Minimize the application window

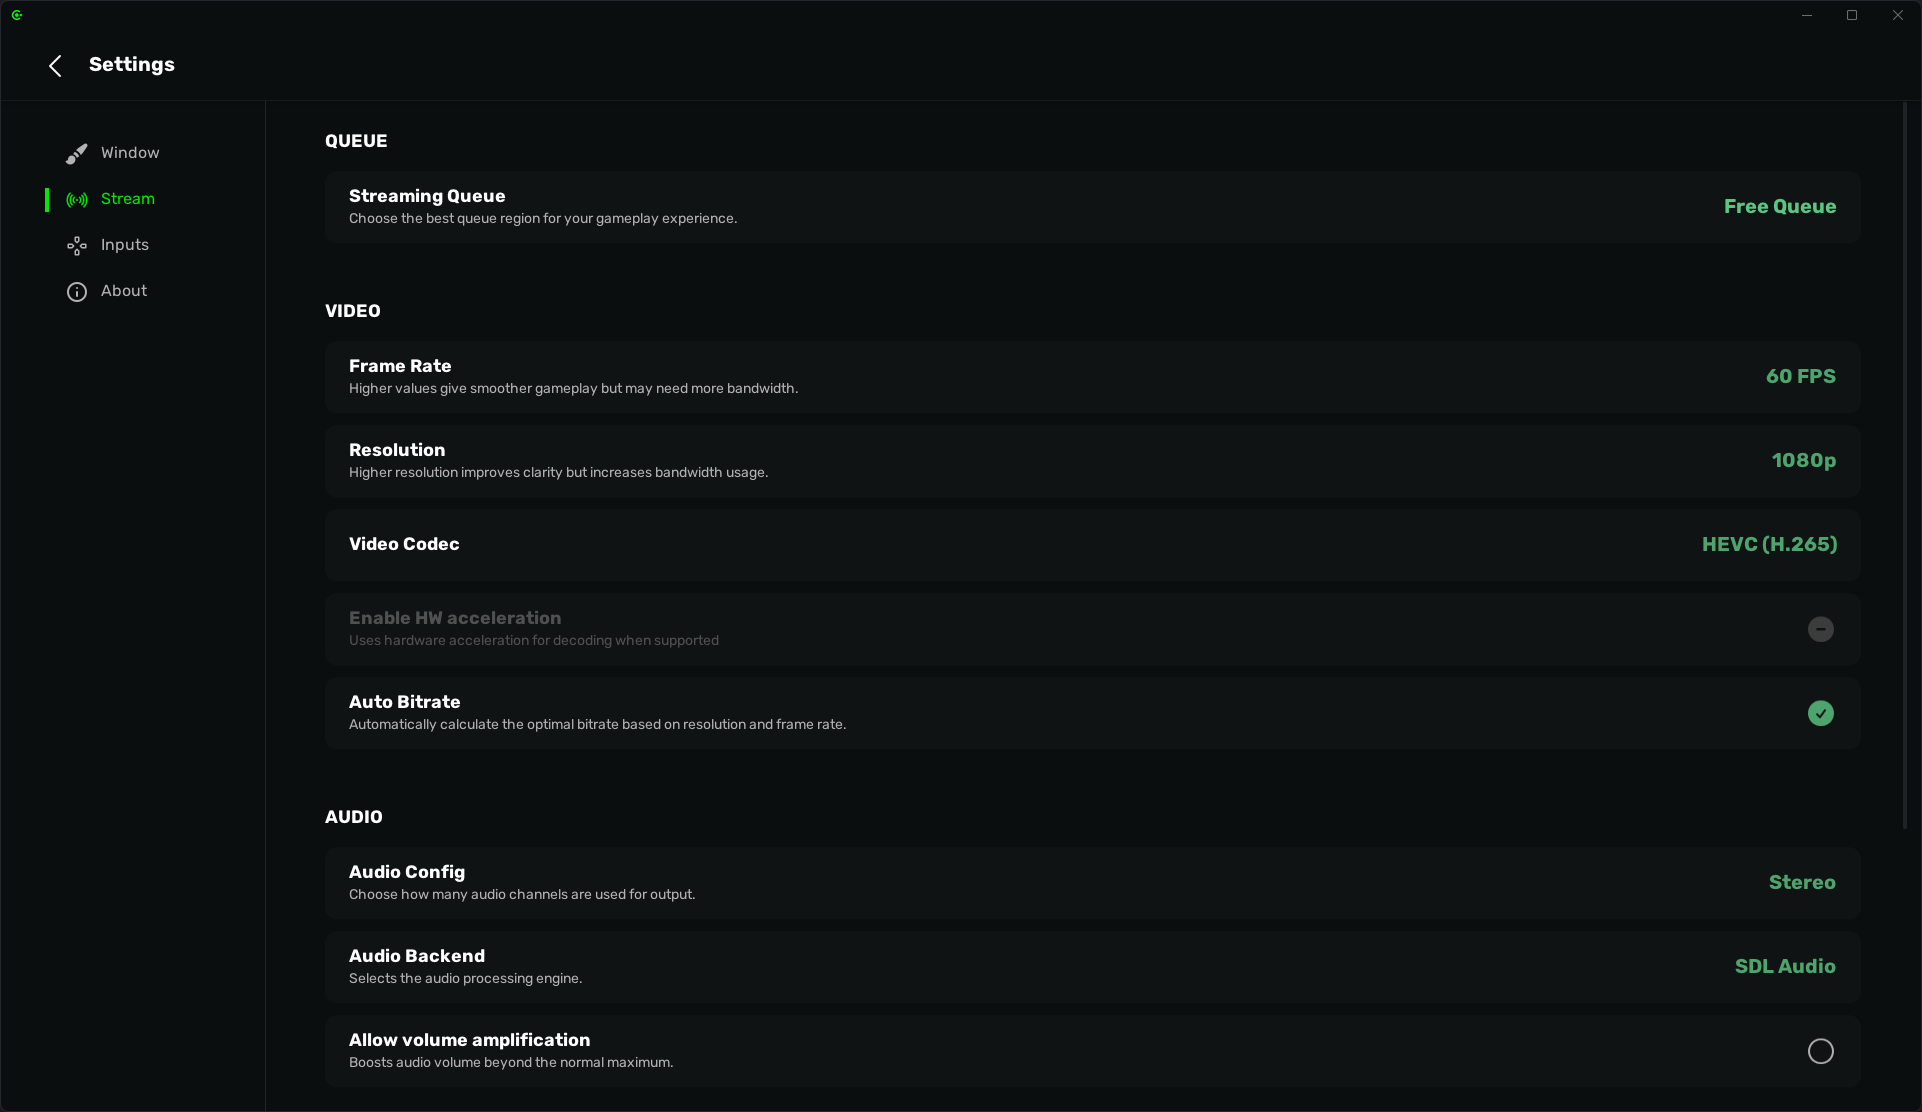[x=1807, y=15]
